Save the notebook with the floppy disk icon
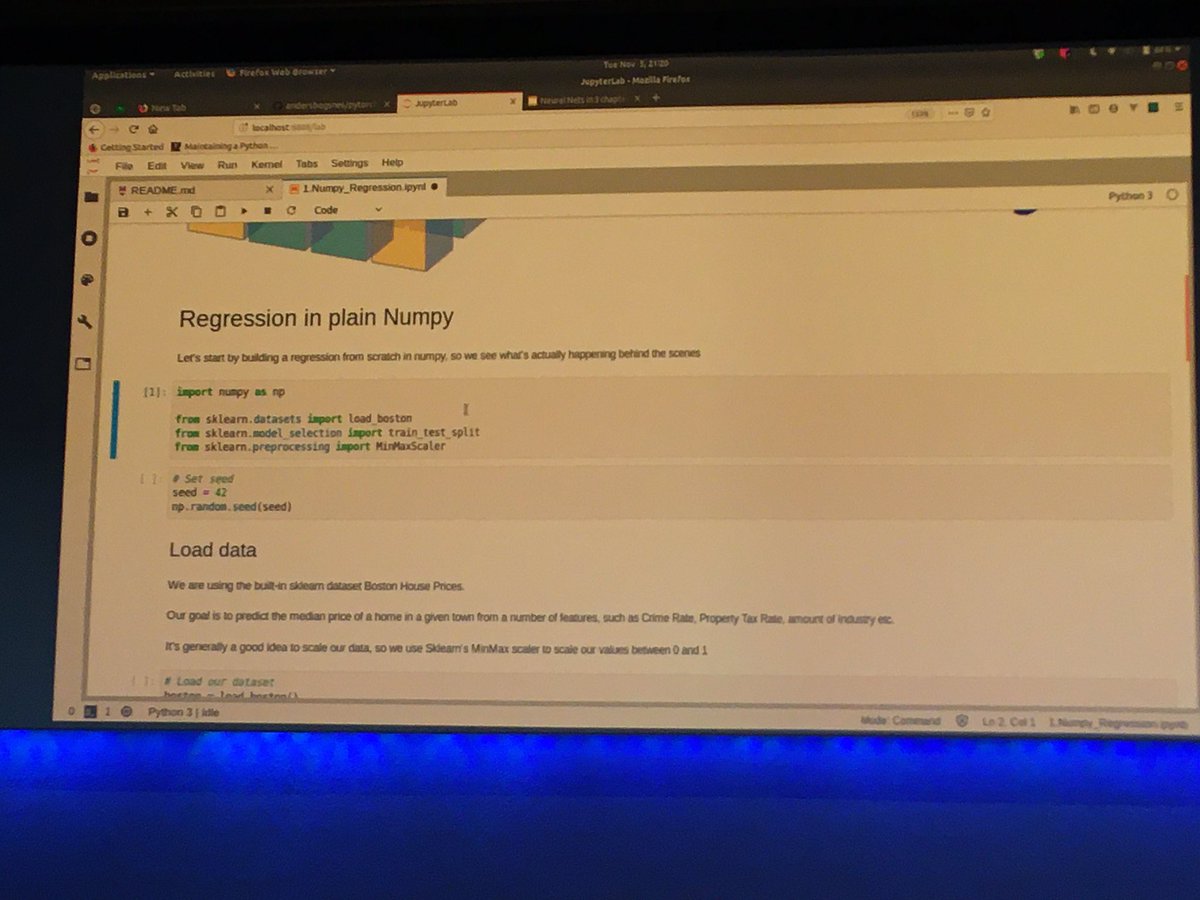1200x900 pixels. [x=124, y=212]
